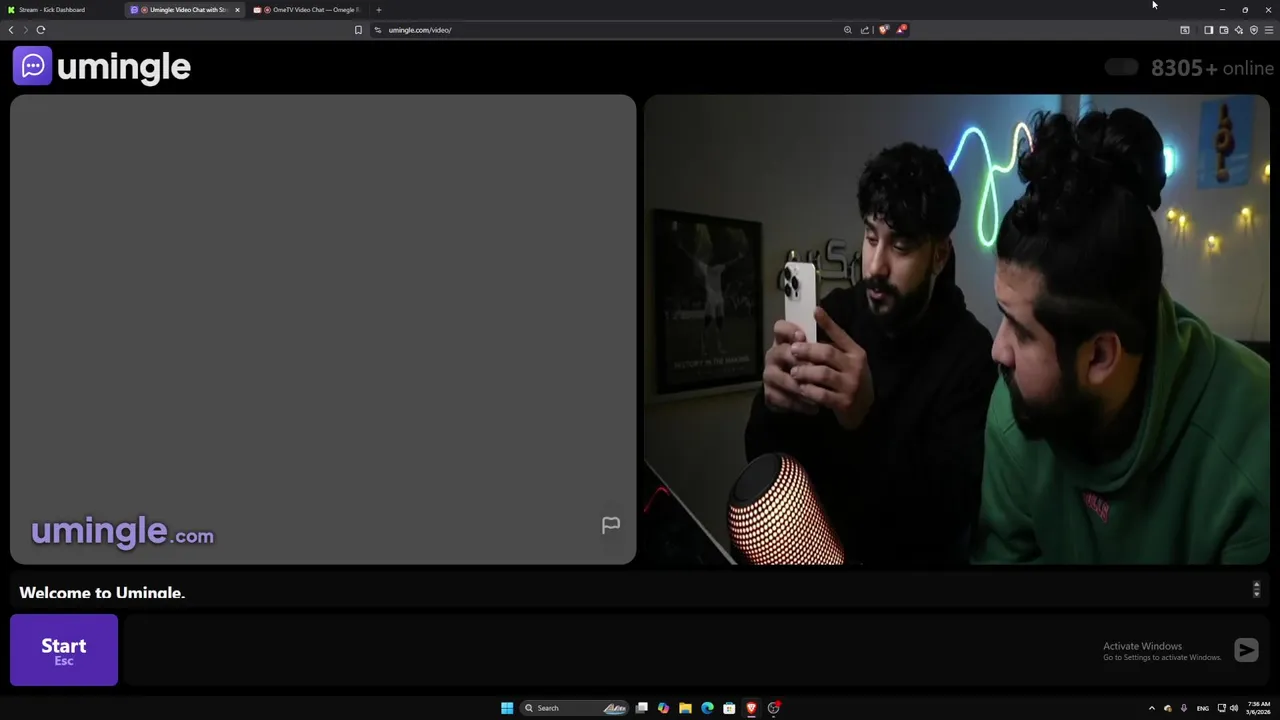This screenshot has width=1280, height=720.
Task: Open the Windows Start menu
Action: pos(507,708)
